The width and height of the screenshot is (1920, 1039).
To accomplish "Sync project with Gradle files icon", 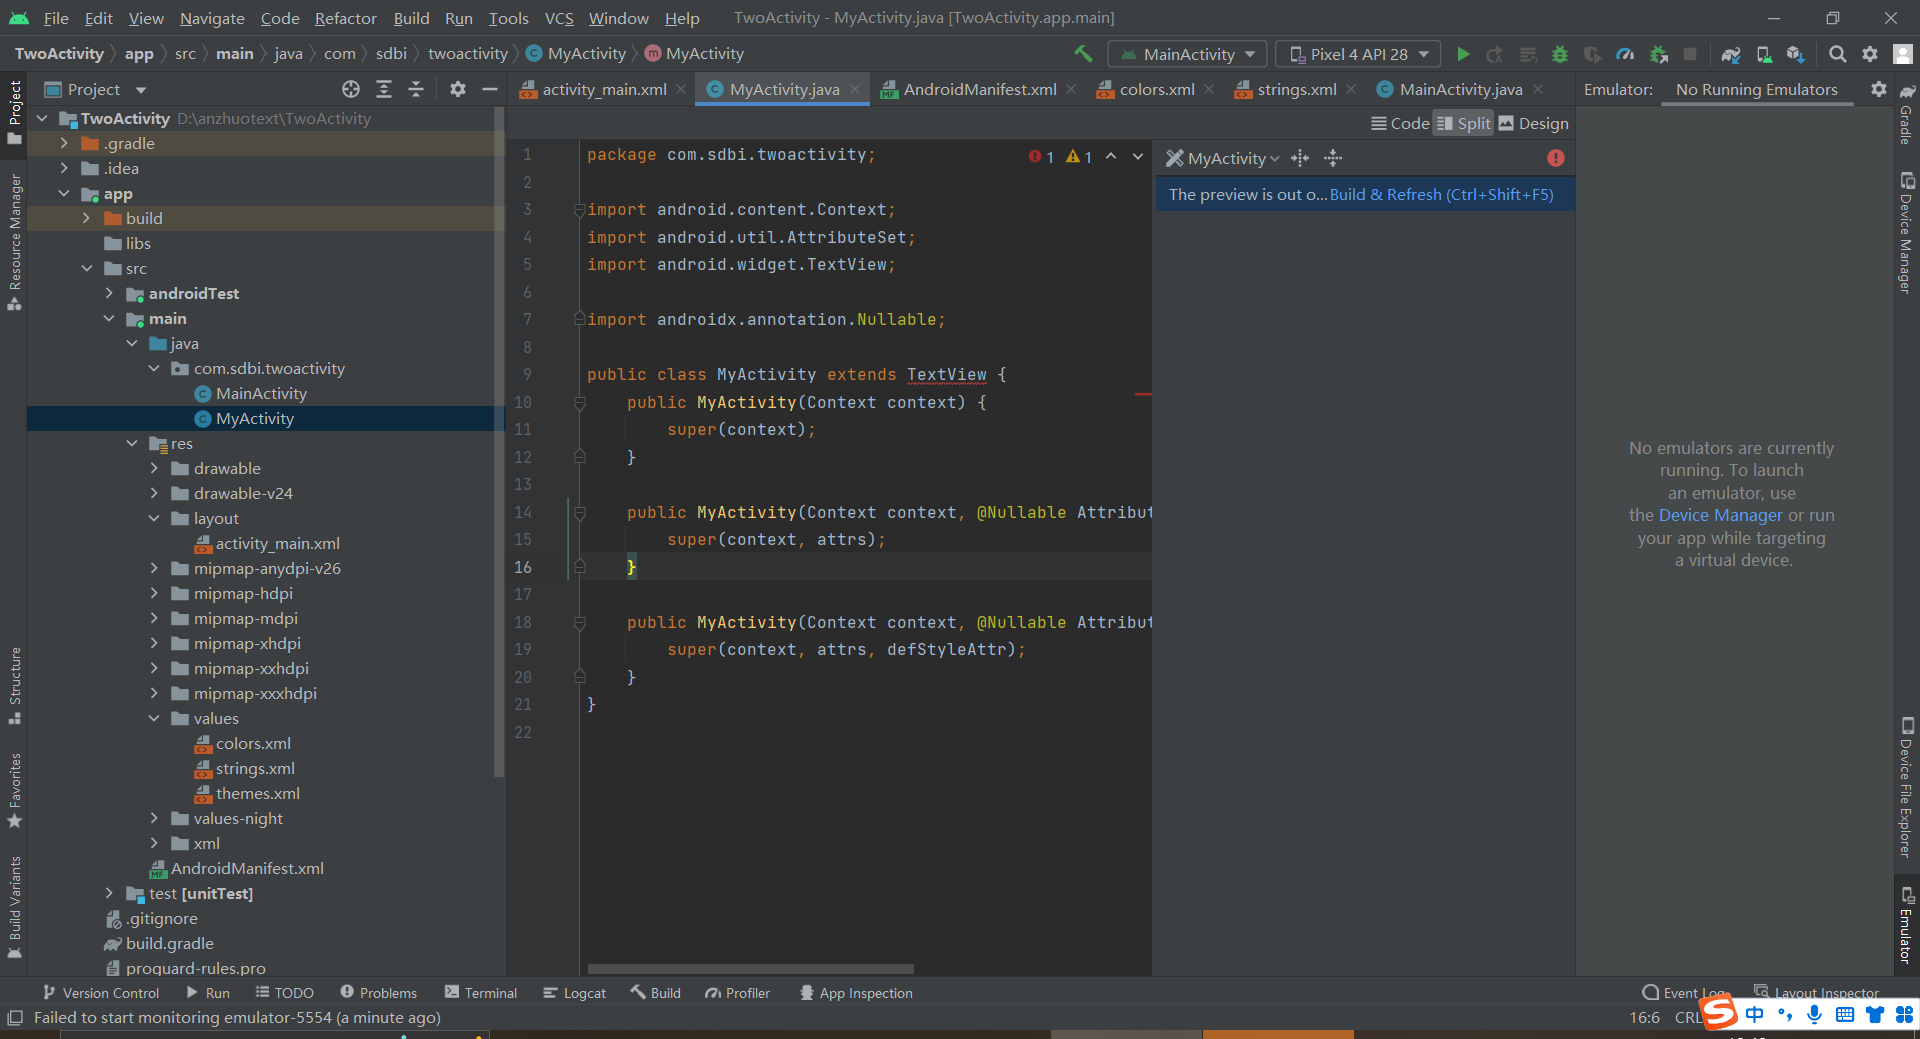I will (1731, 54).
